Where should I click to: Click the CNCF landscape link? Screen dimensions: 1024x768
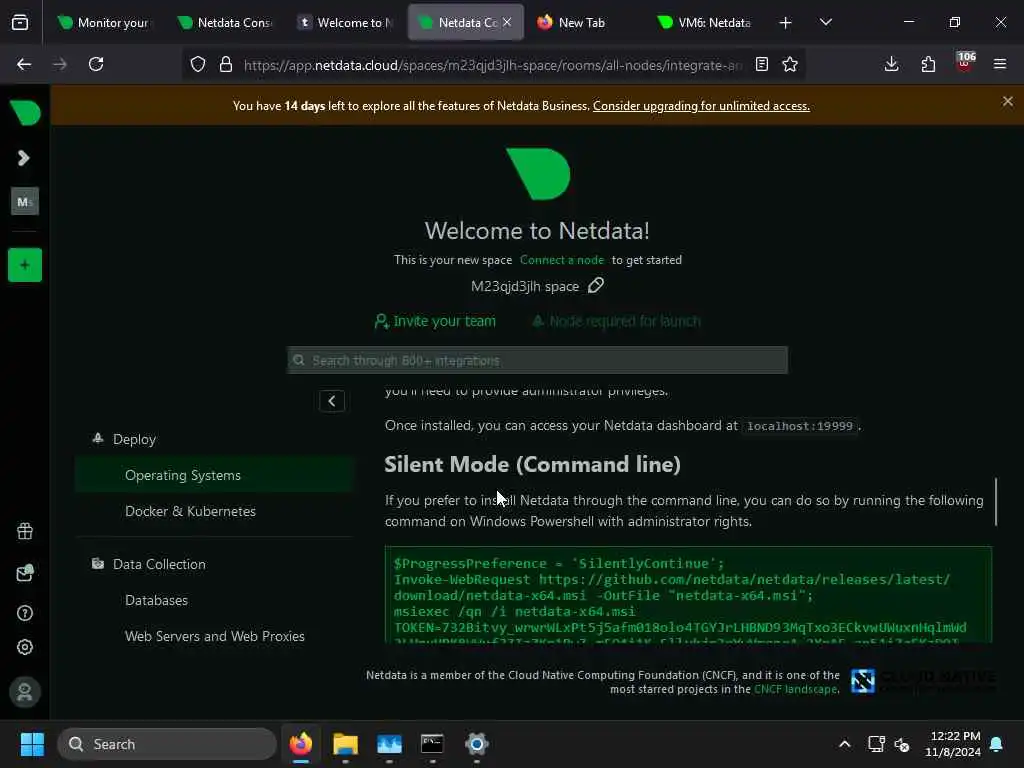coord(795,690)
